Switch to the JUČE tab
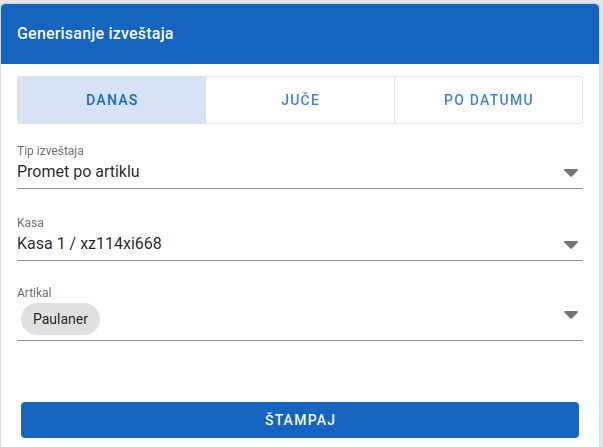Screen dimensions: 603x447 [300, 100]
